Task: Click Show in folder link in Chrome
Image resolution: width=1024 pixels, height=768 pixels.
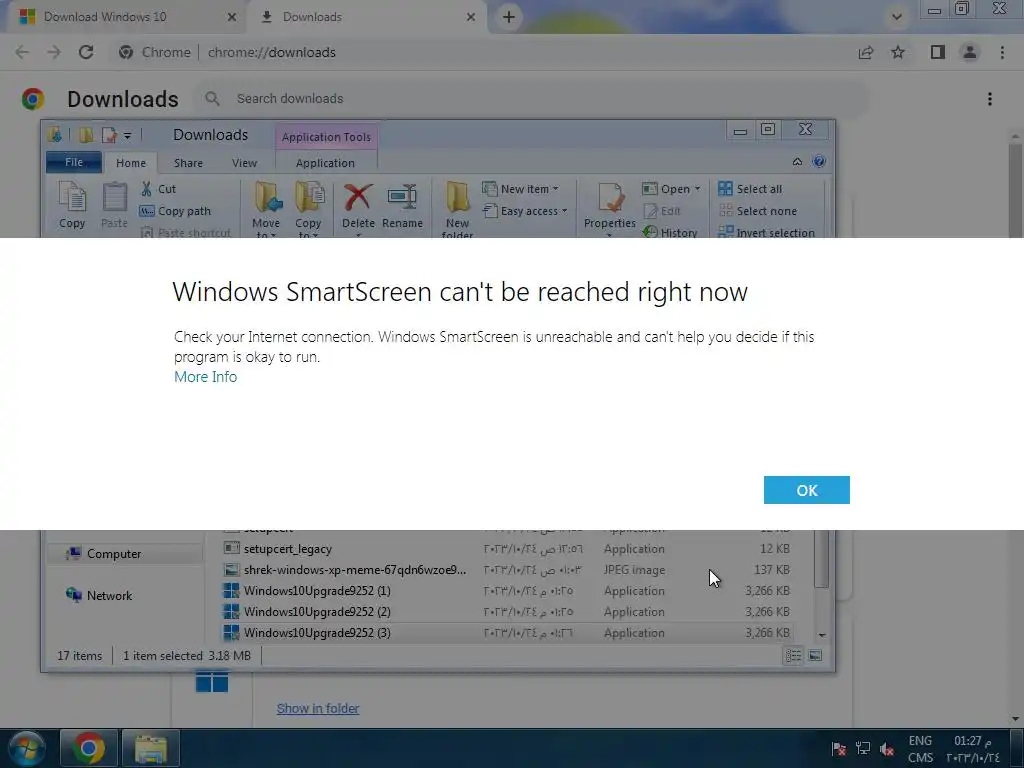Action: (317, 709)
